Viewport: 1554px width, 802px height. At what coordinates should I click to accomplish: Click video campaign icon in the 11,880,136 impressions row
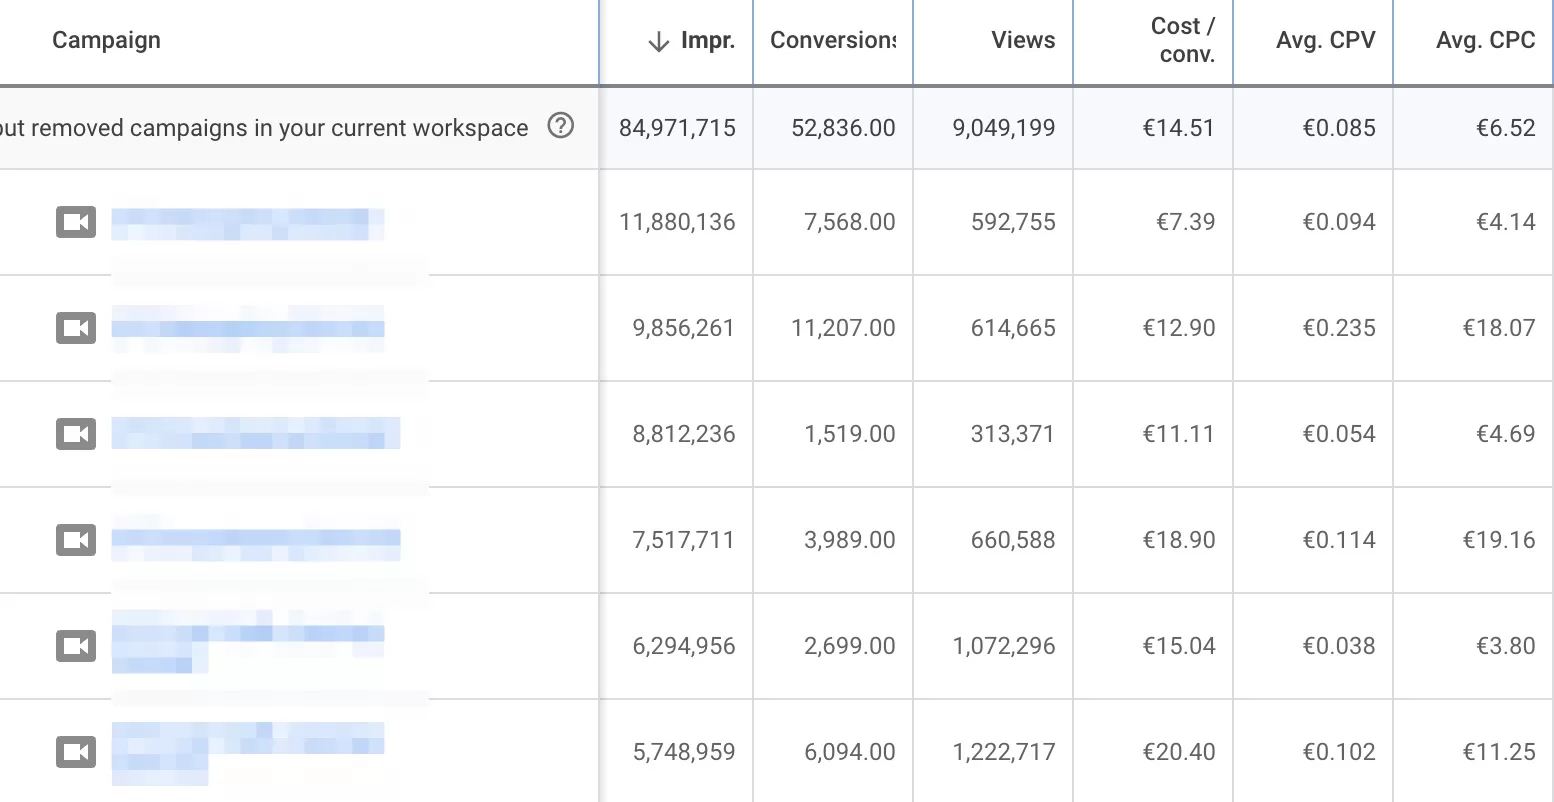[x=76, y=222]
